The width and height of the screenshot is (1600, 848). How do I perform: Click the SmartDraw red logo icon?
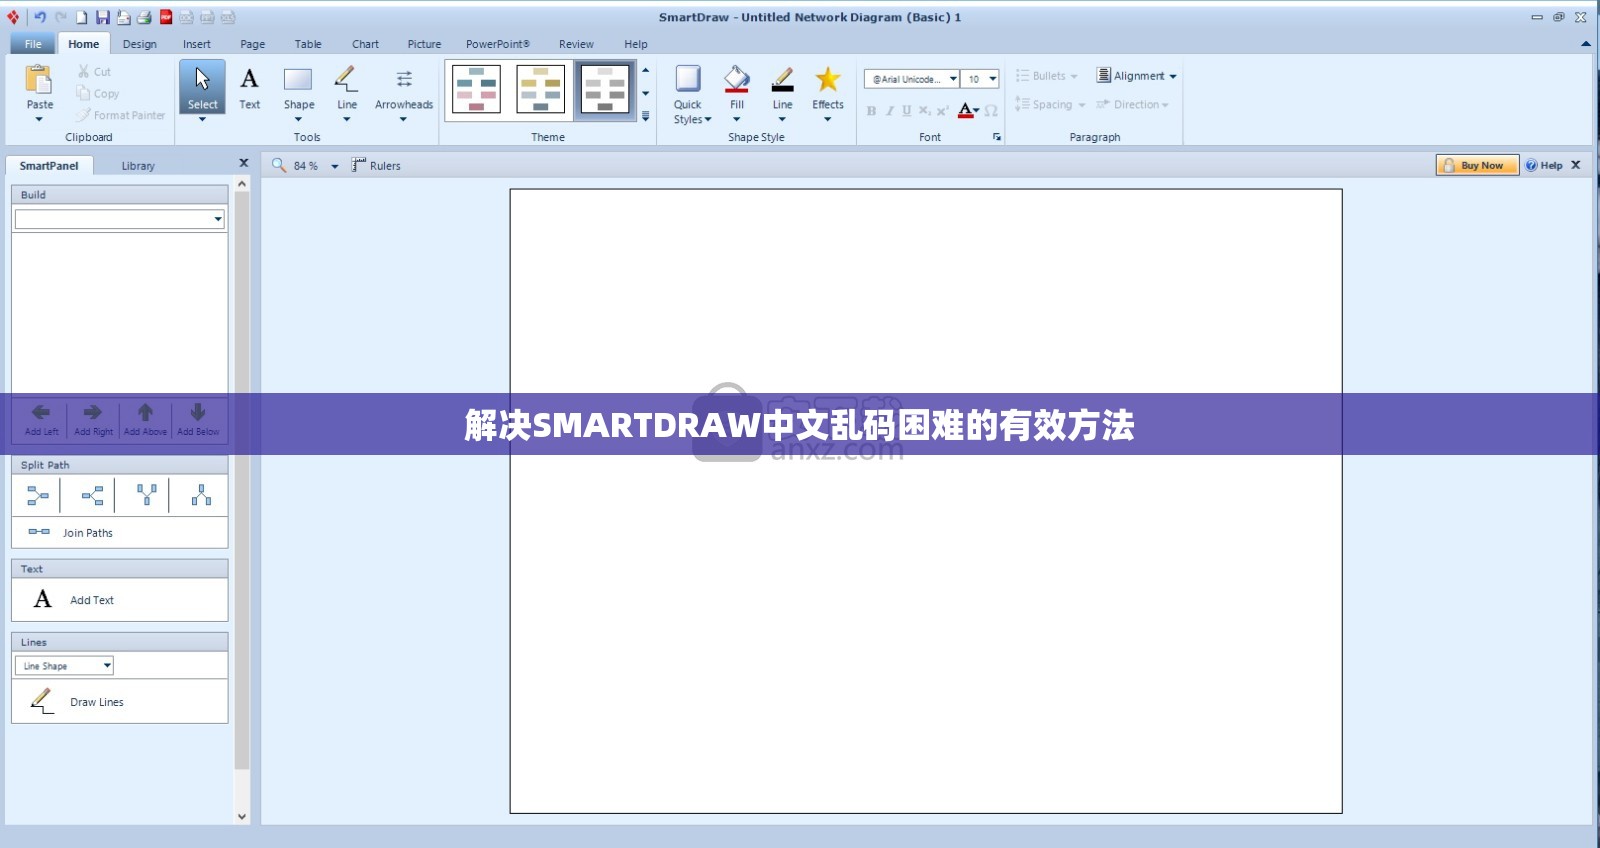tap(13, 17)
